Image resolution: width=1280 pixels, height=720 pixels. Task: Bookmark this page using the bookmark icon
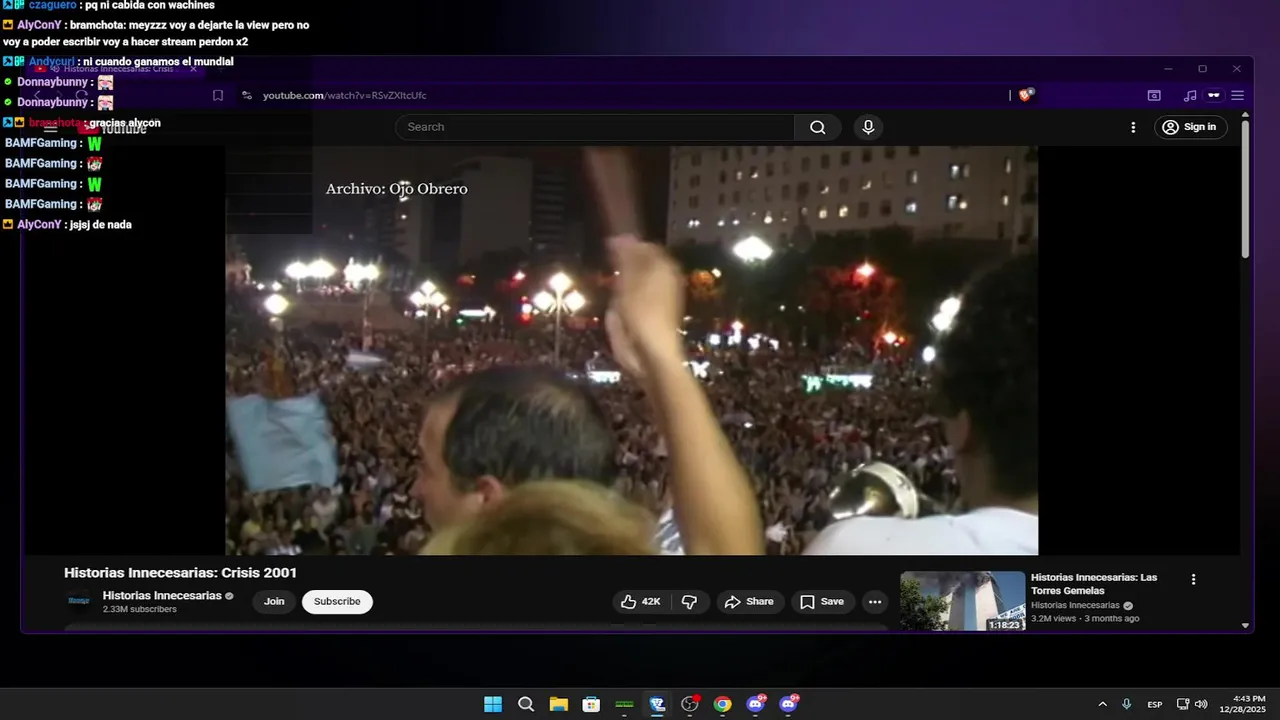(218, 95)
